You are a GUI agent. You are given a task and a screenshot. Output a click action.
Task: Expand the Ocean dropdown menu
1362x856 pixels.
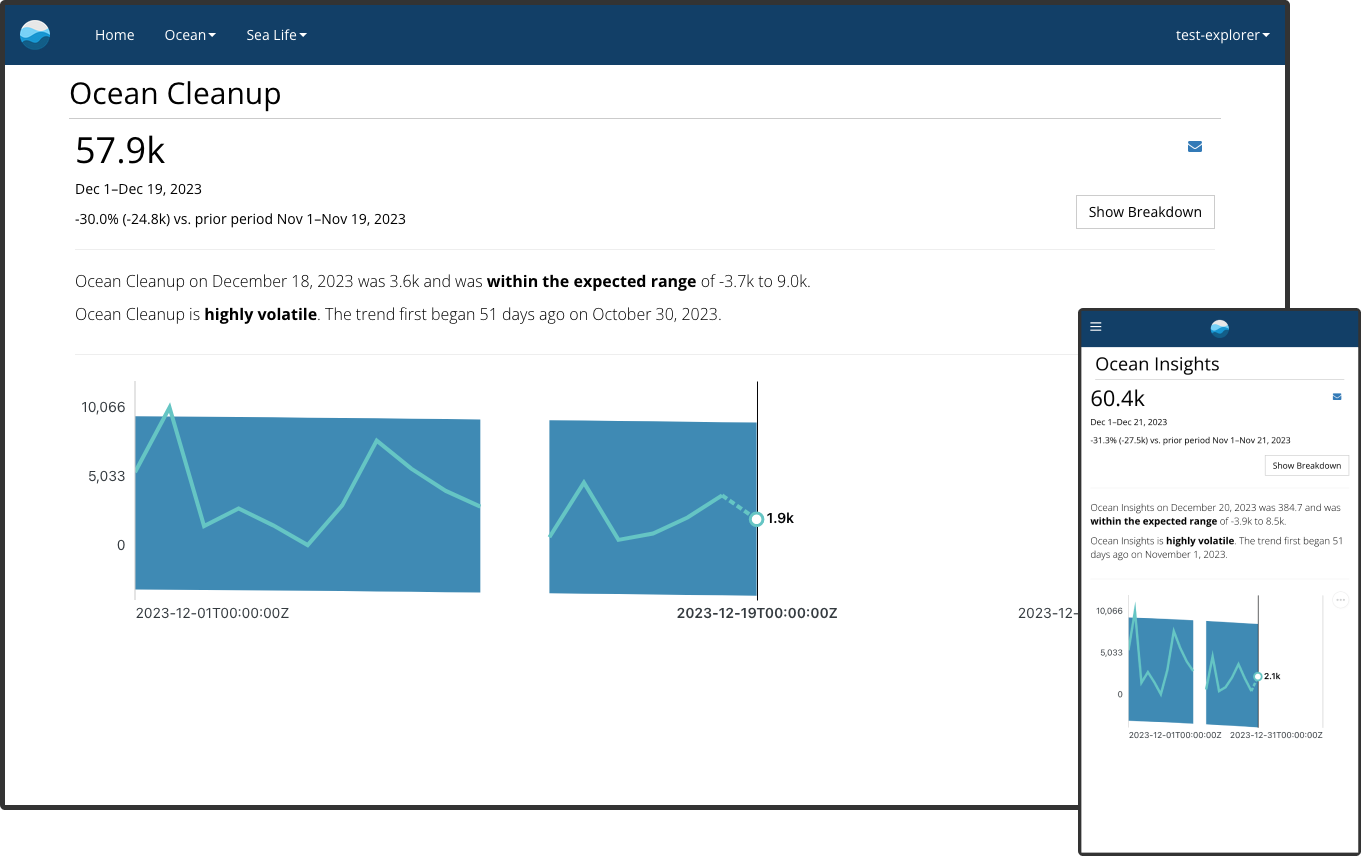coord(190,35)
